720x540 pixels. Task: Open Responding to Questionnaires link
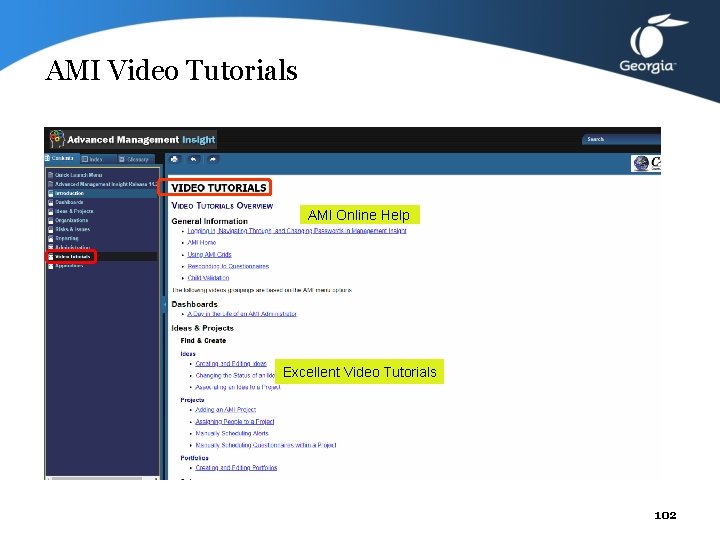point(228,266)
